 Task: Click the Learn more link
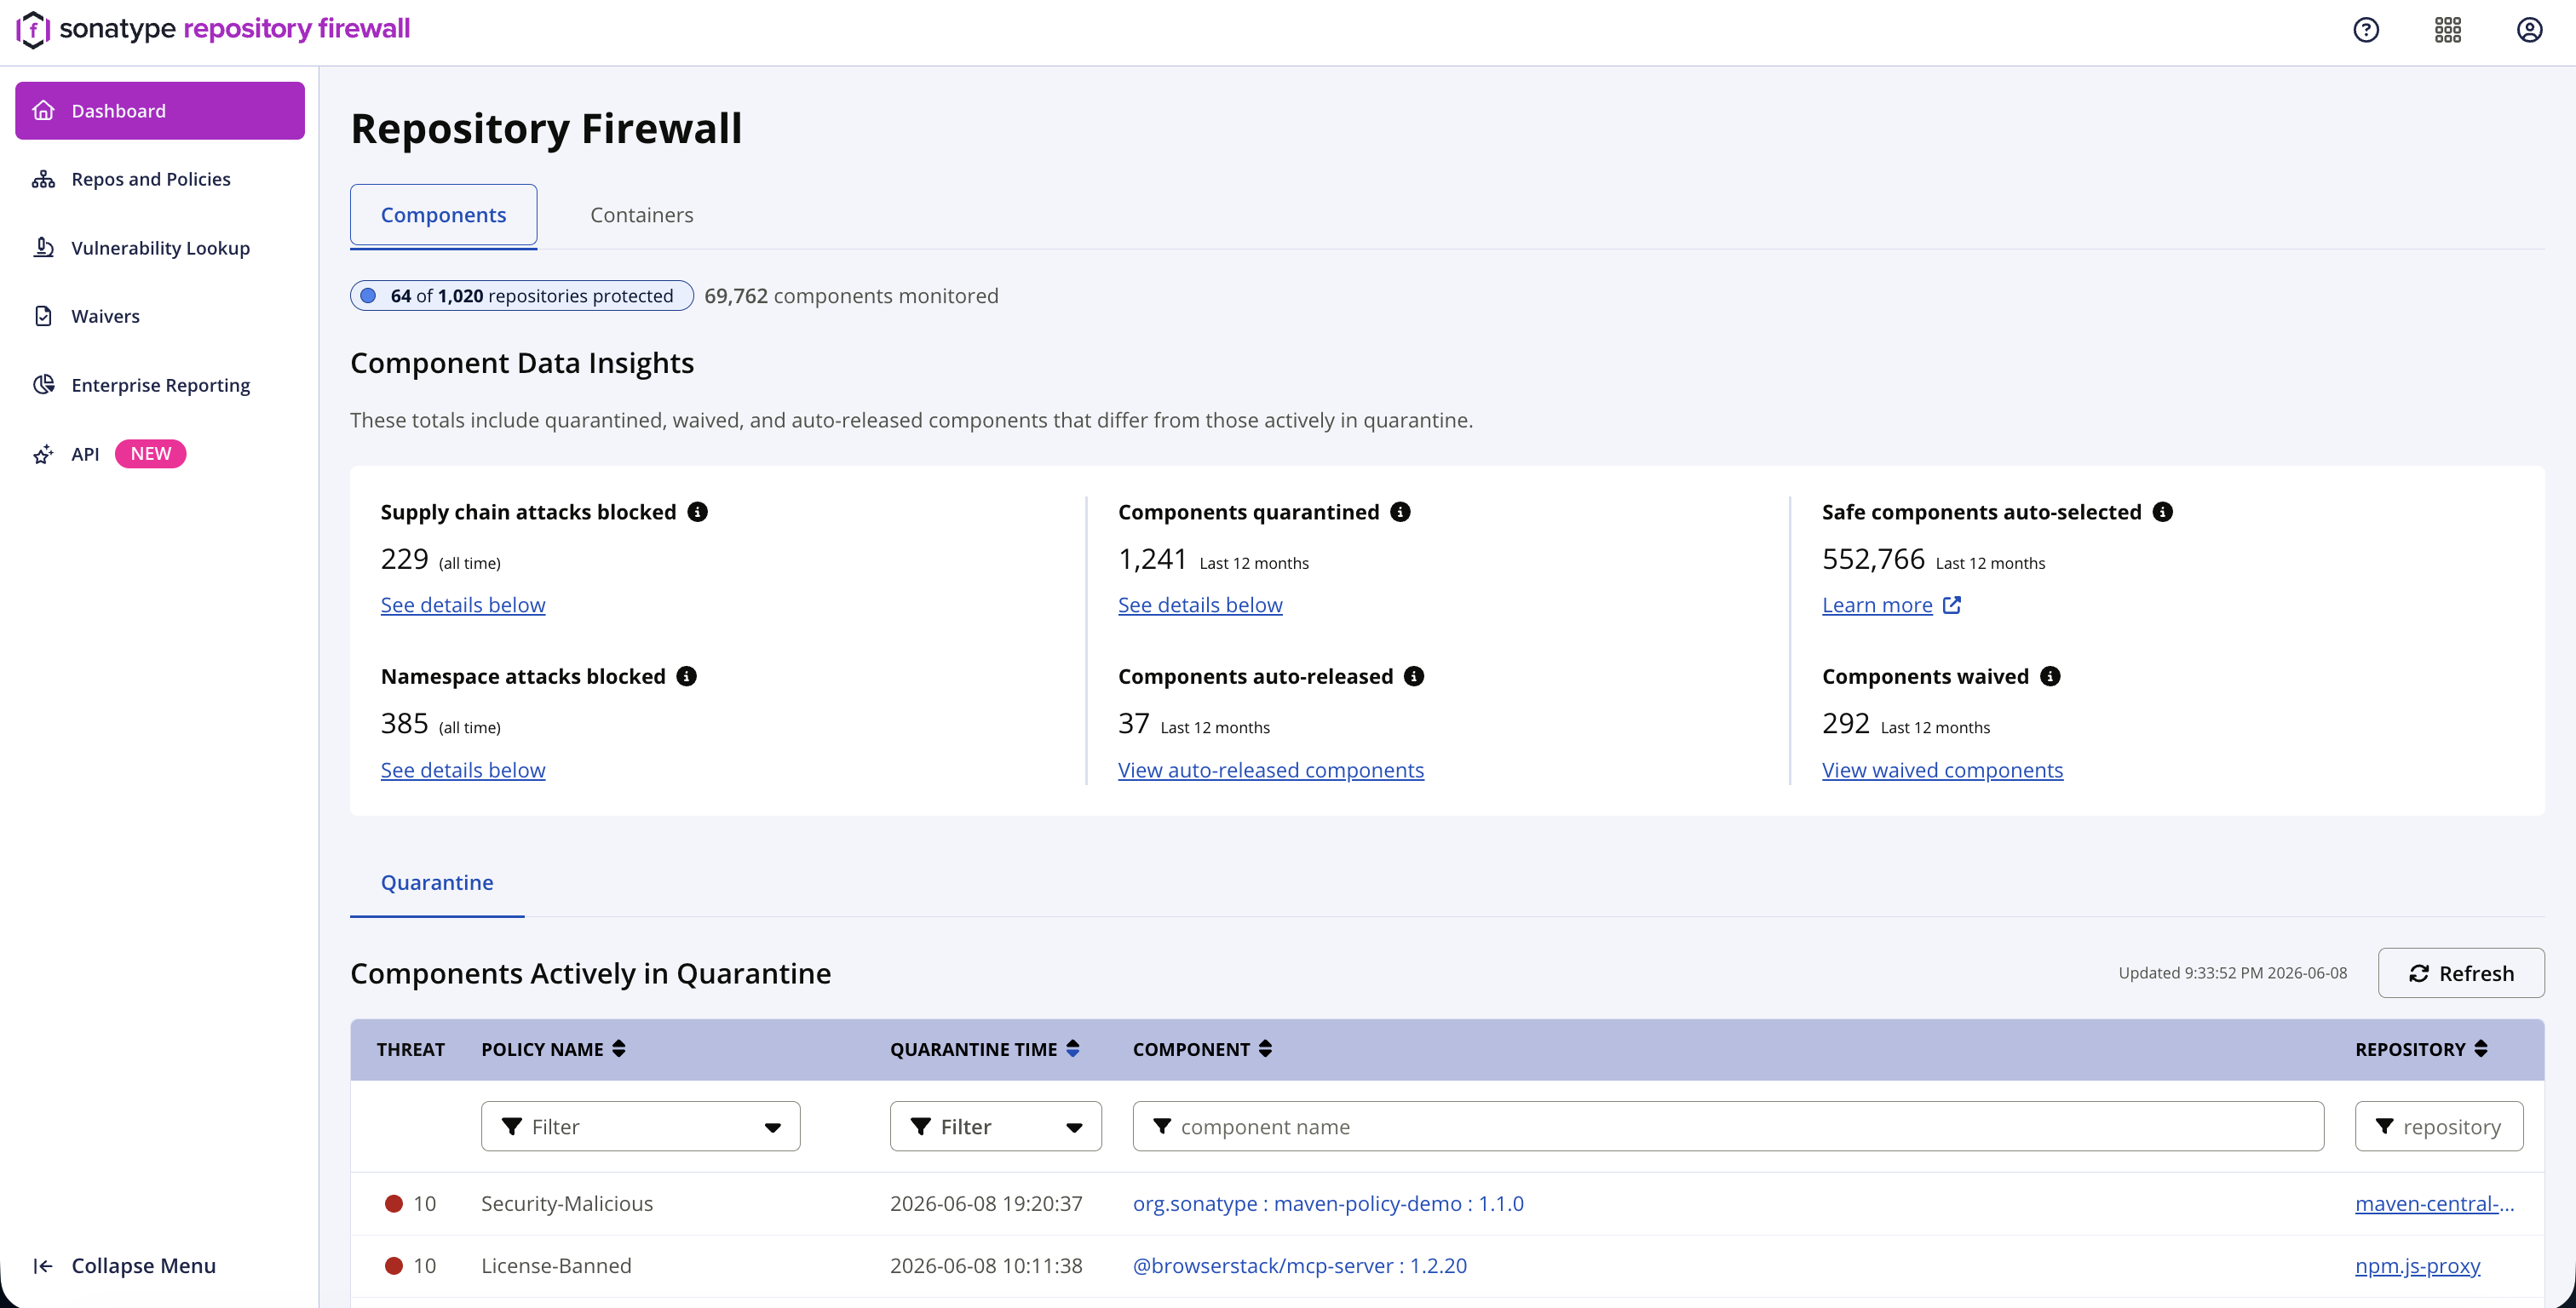pyautogui.click(x=1877, y=605)
